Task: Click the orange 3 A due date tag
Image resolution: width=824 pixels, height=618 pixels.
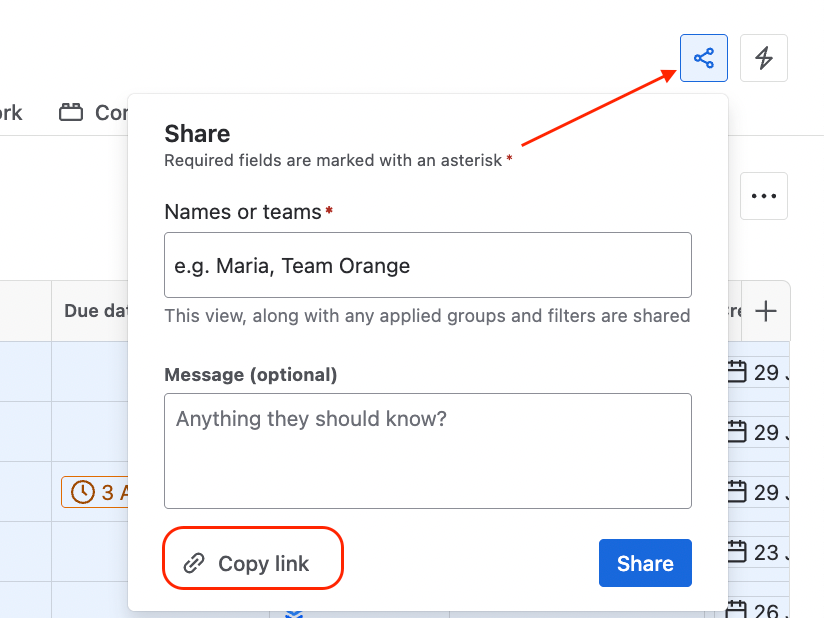Action: point(95,492)
